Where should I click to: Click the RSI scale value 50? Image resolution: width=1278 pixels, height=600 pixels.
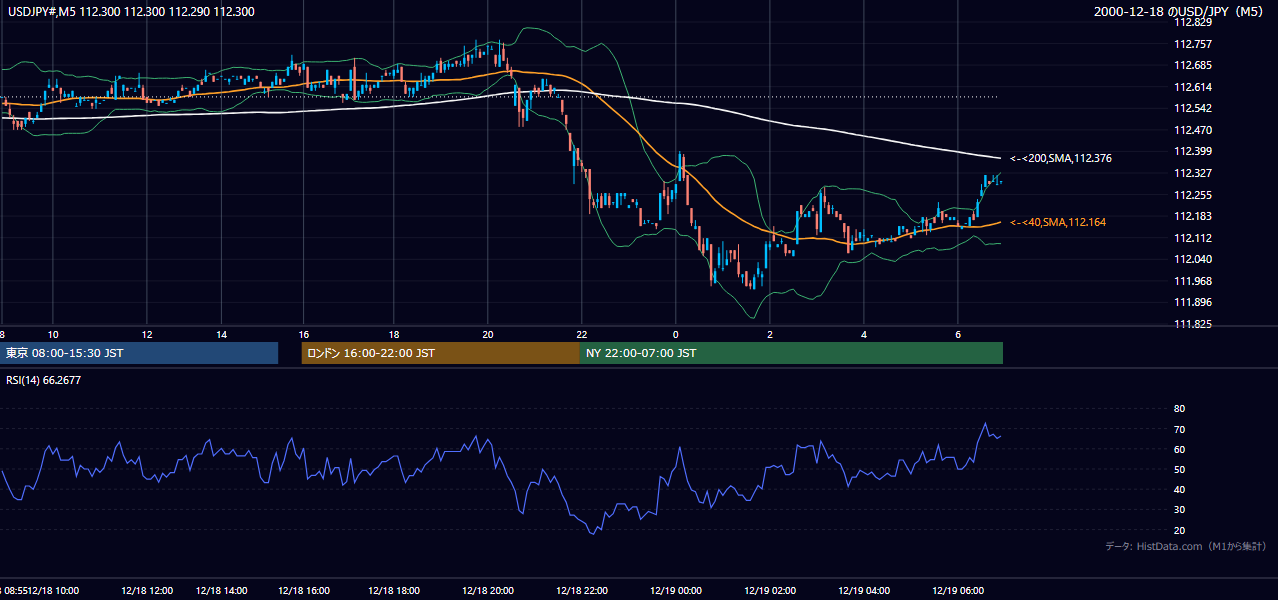[1179, 469]
